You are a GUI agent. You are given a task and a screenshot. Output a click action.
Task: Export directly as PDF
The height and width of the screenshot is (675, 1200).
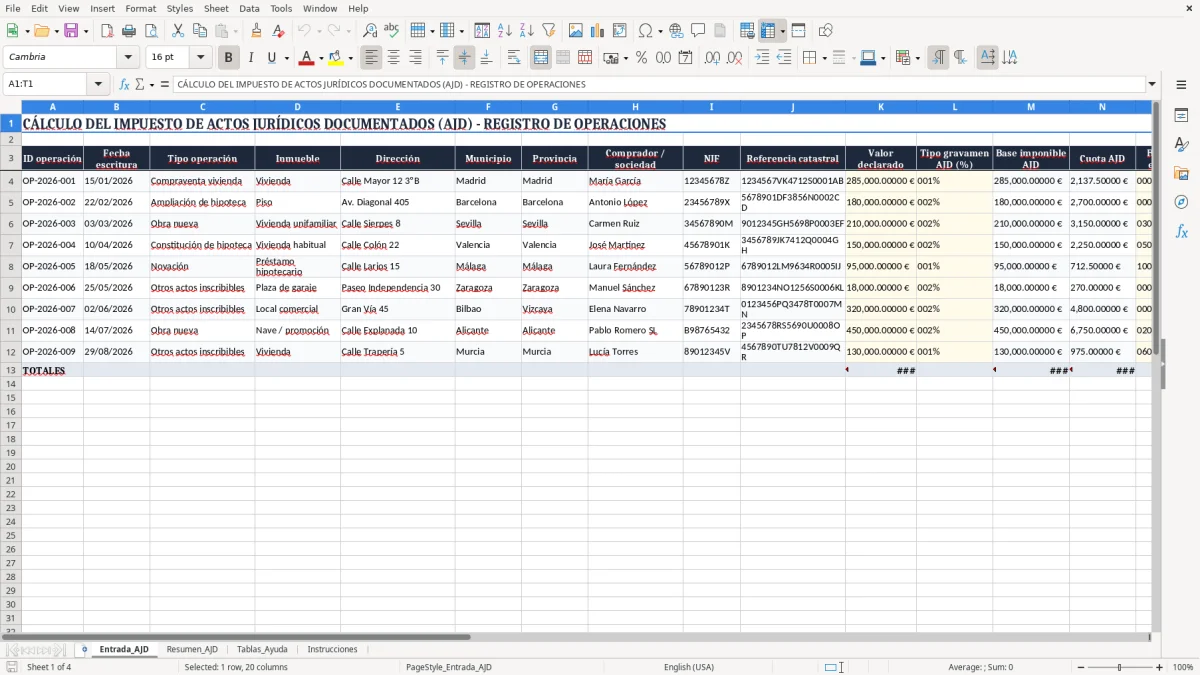click(x=107, y=31)
